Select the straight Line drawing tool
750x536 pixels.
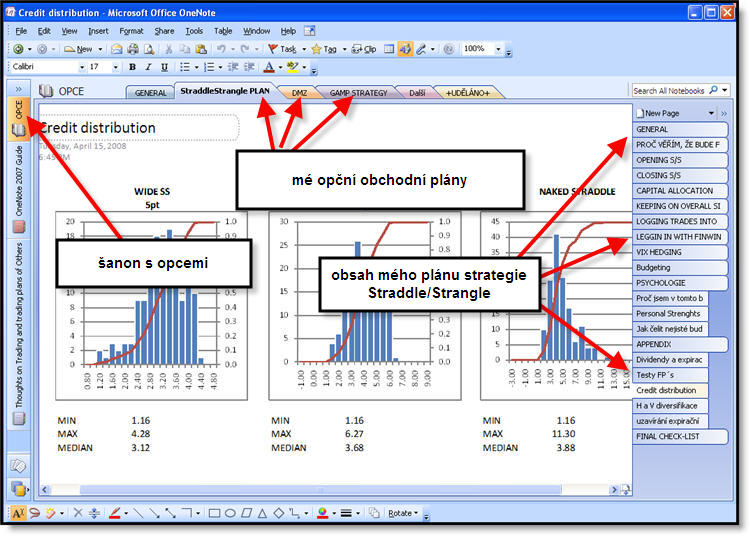point(138,514)
